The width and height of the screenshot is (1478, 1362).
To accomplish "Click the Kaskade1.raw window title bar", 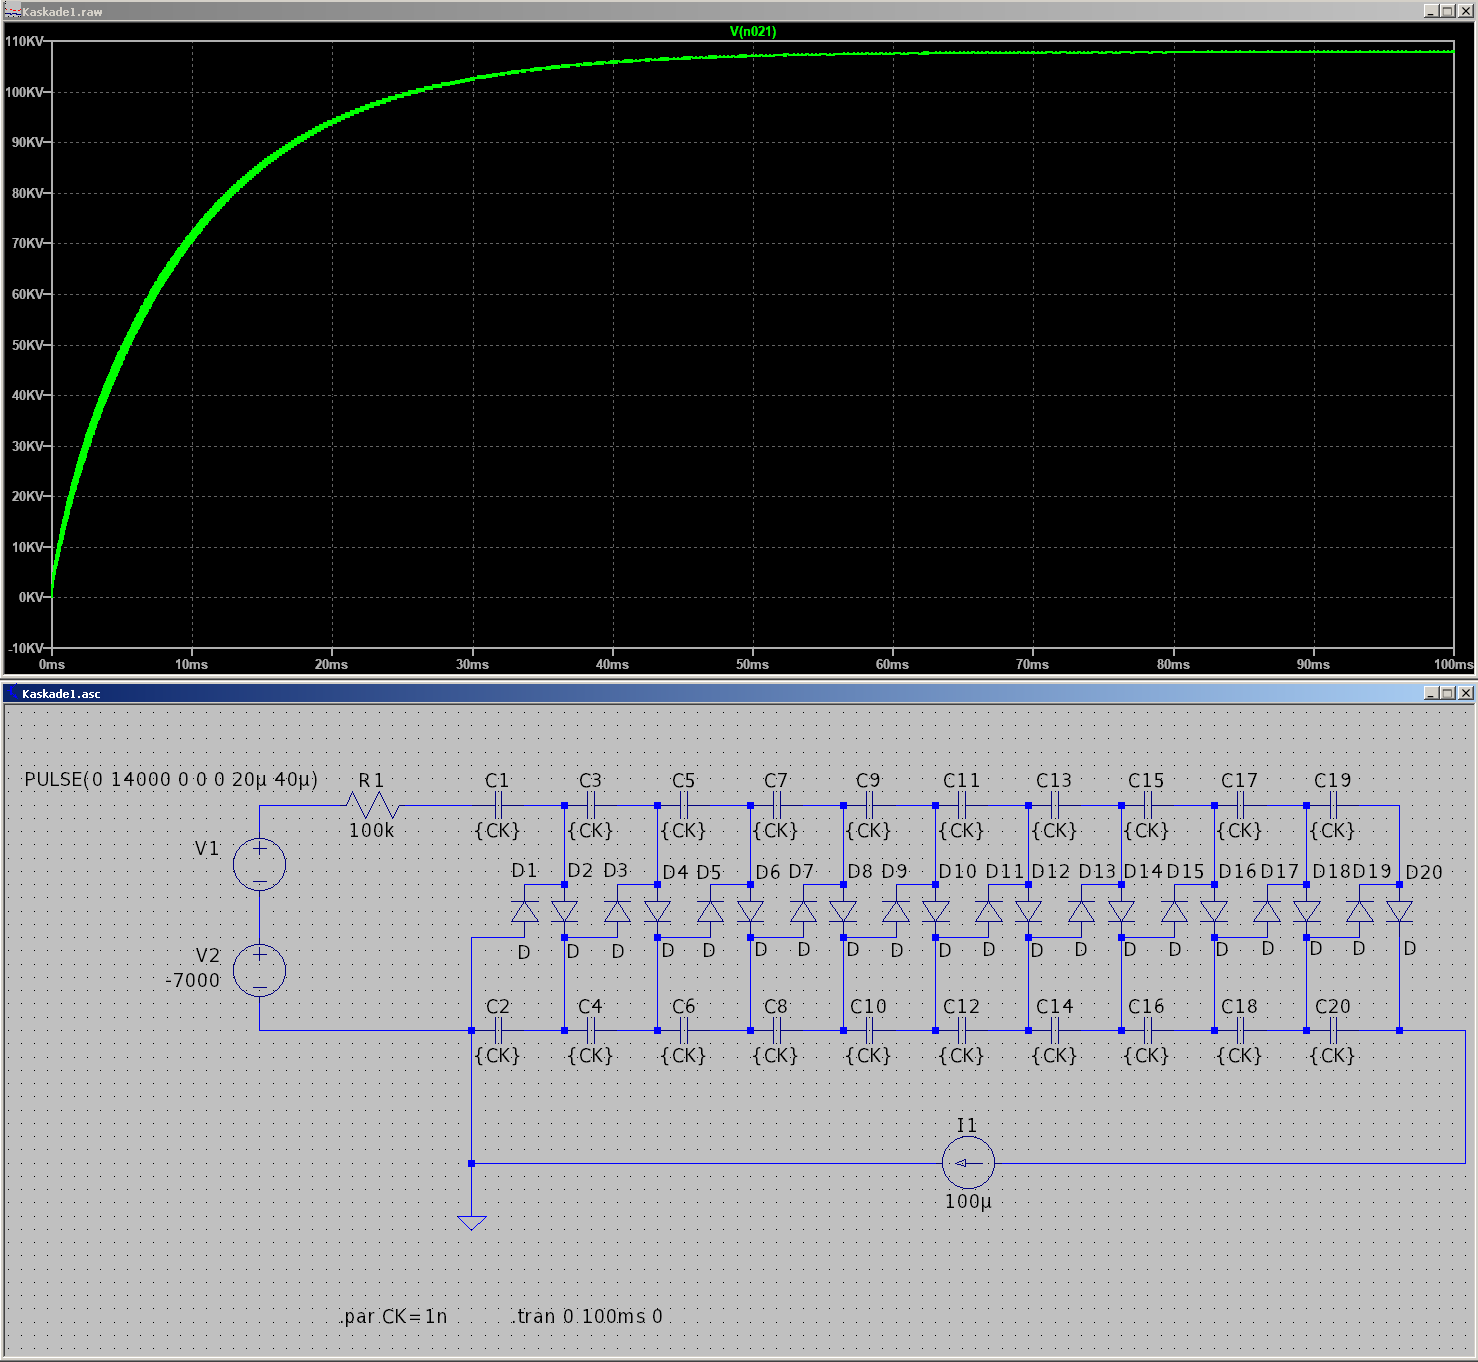I will click(x=739, y=11).
